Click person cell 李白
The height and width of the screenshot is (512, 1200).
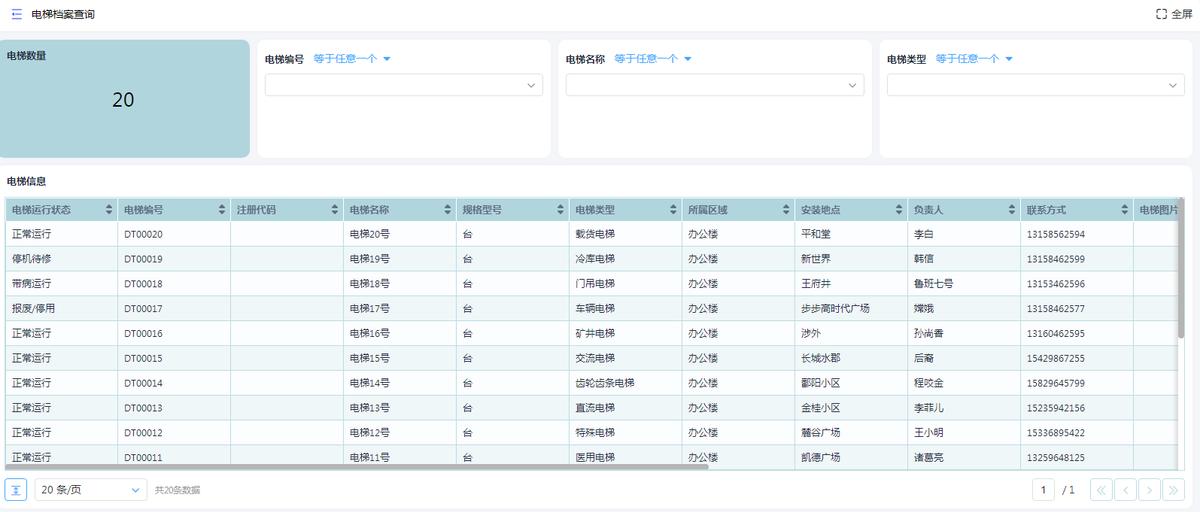(924, 234)
